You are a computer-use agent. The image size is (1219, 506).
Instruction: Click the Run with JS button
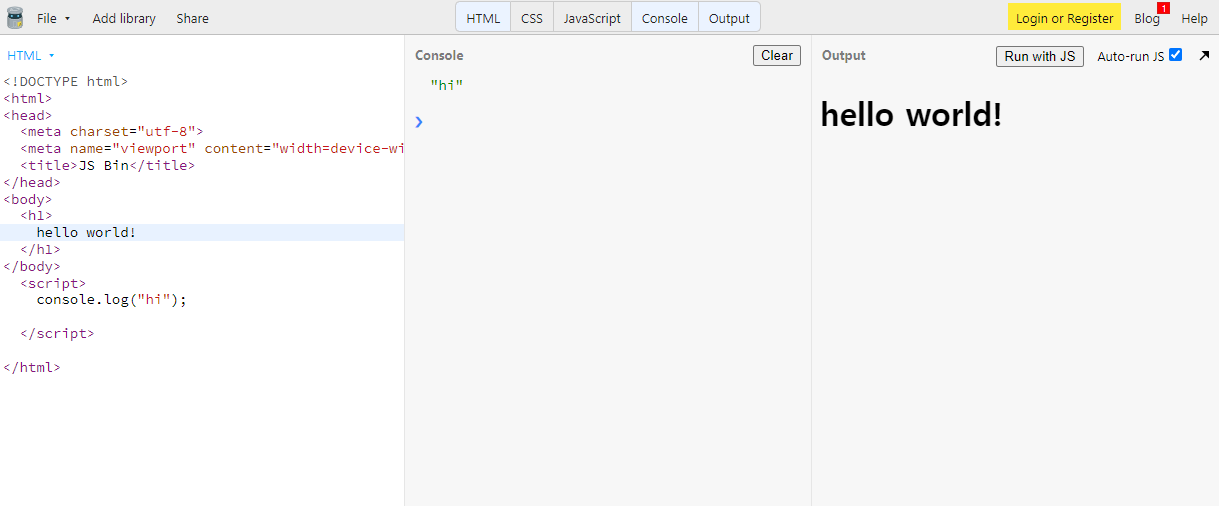[x=1040, y=56]
